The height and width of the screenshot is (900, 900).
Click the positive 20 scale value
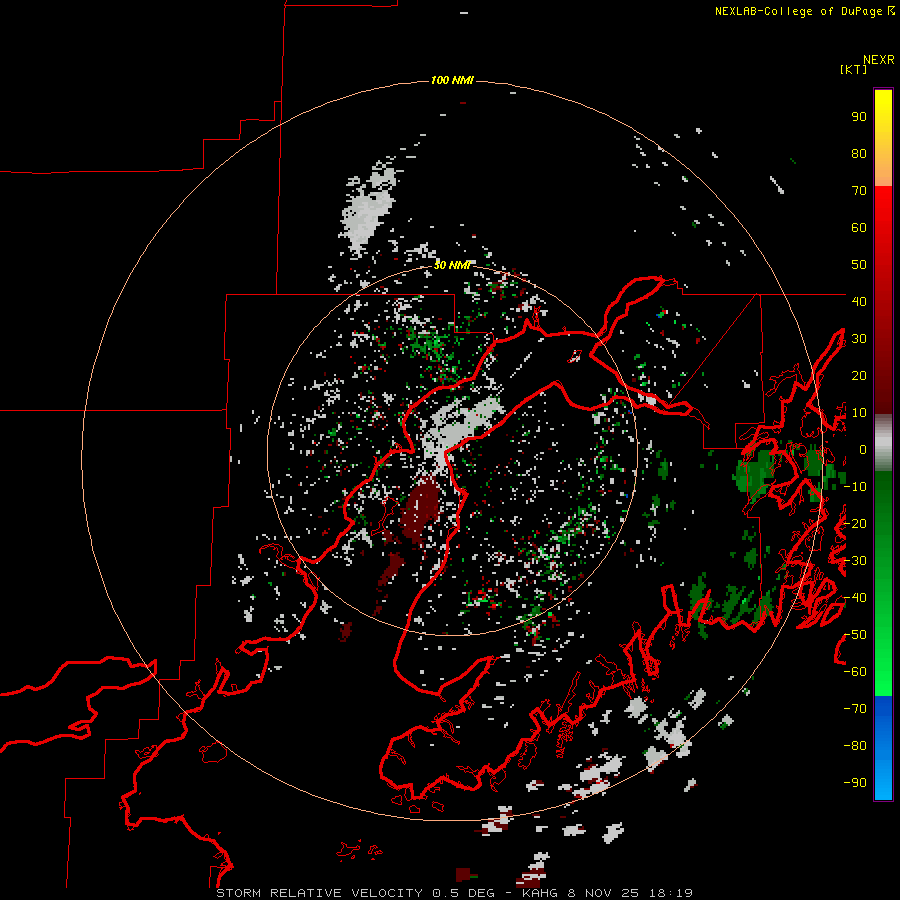click(x=859, y=375)
